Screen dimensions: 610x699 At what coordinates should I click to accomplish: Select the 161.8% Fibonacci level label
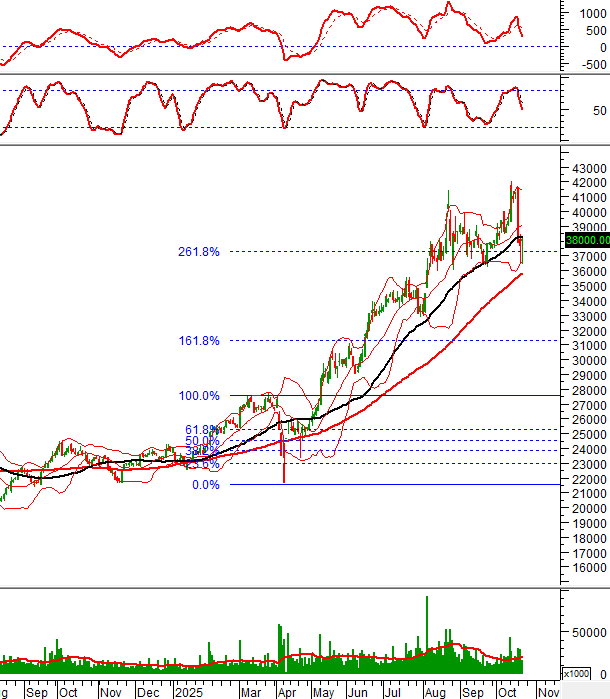(199, 341)
